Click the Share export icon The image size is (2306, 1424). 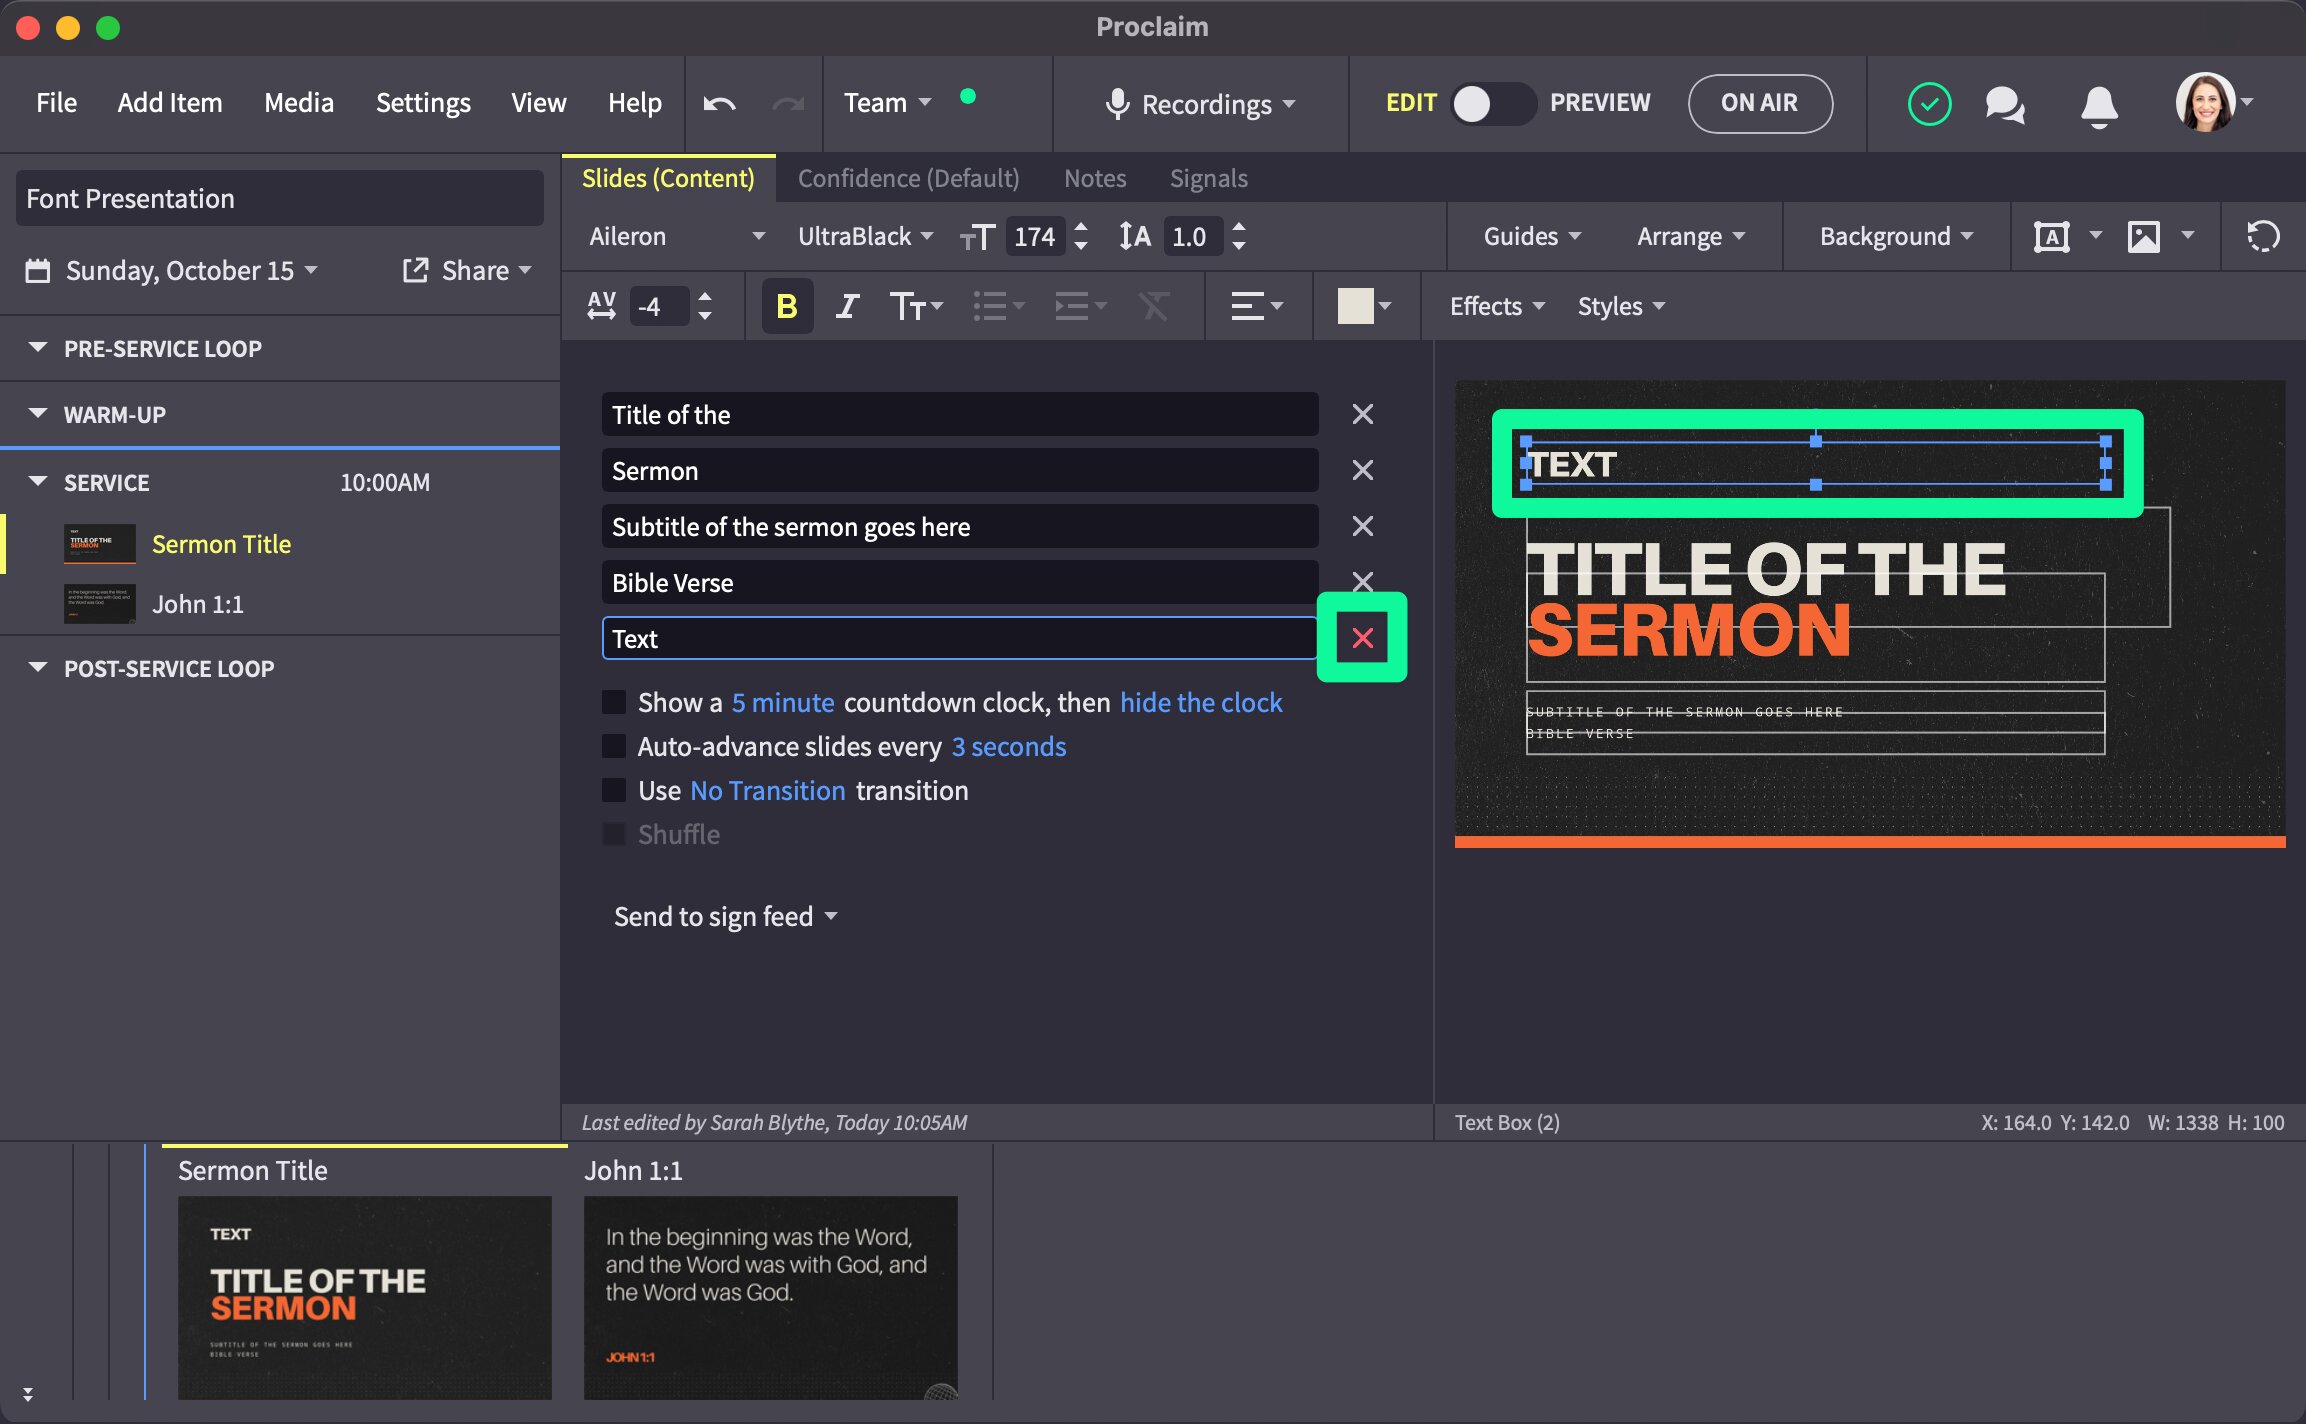(x=415, y=270)
